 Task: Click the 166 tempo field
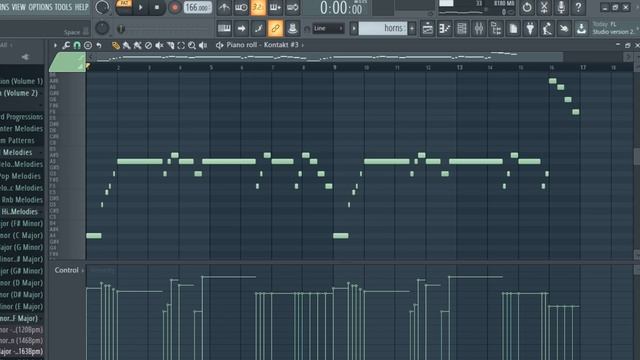[198, 7]
